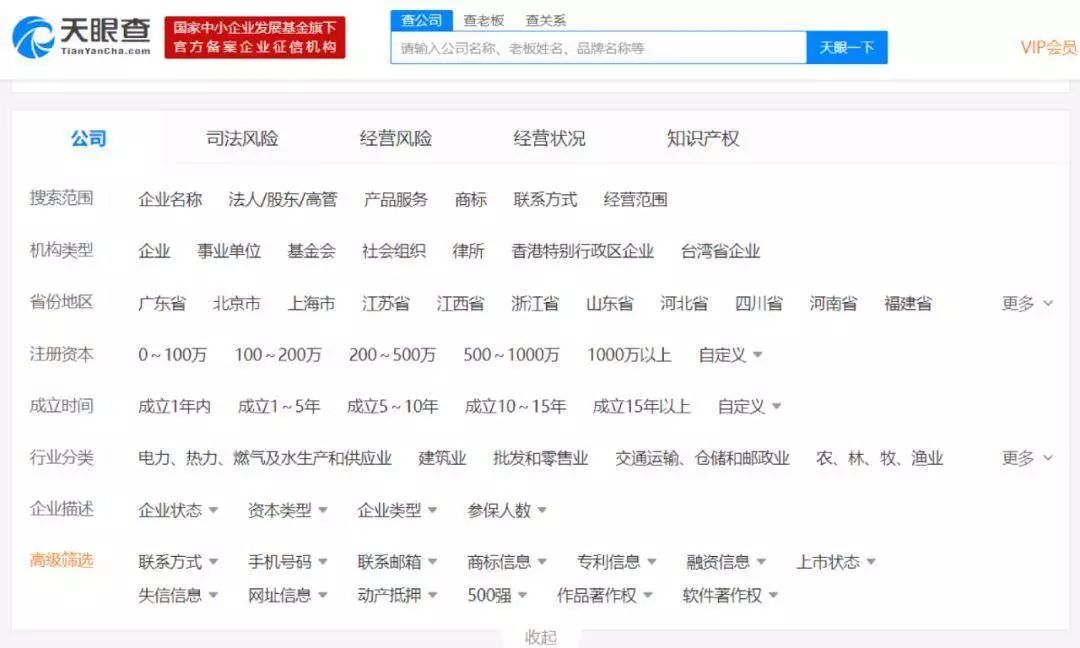1080x648 pixels.
Task: Filter by 企业 organization type
Action: [154, 251]
